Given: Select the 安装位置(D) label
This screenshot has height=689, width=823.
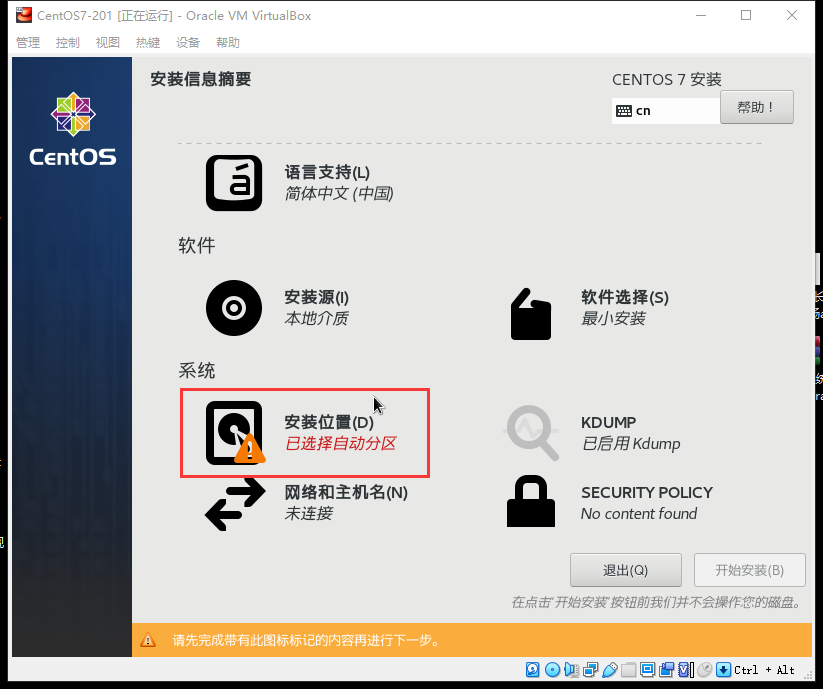Looking at the screenshot, I should 329,422.
